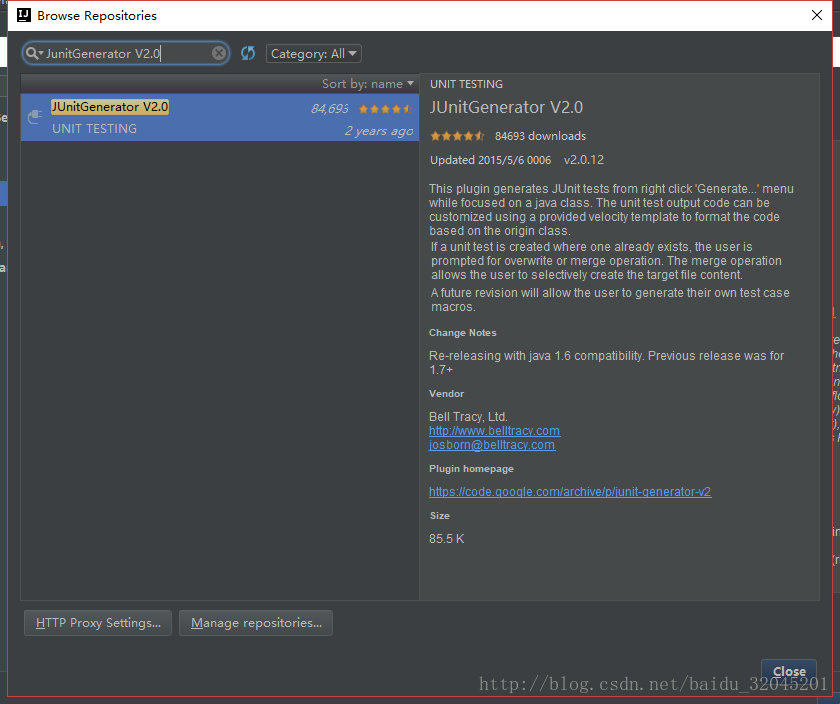Reload the plugin list with the refresh icon
840x704 pixels.
(x=248, y=53)
